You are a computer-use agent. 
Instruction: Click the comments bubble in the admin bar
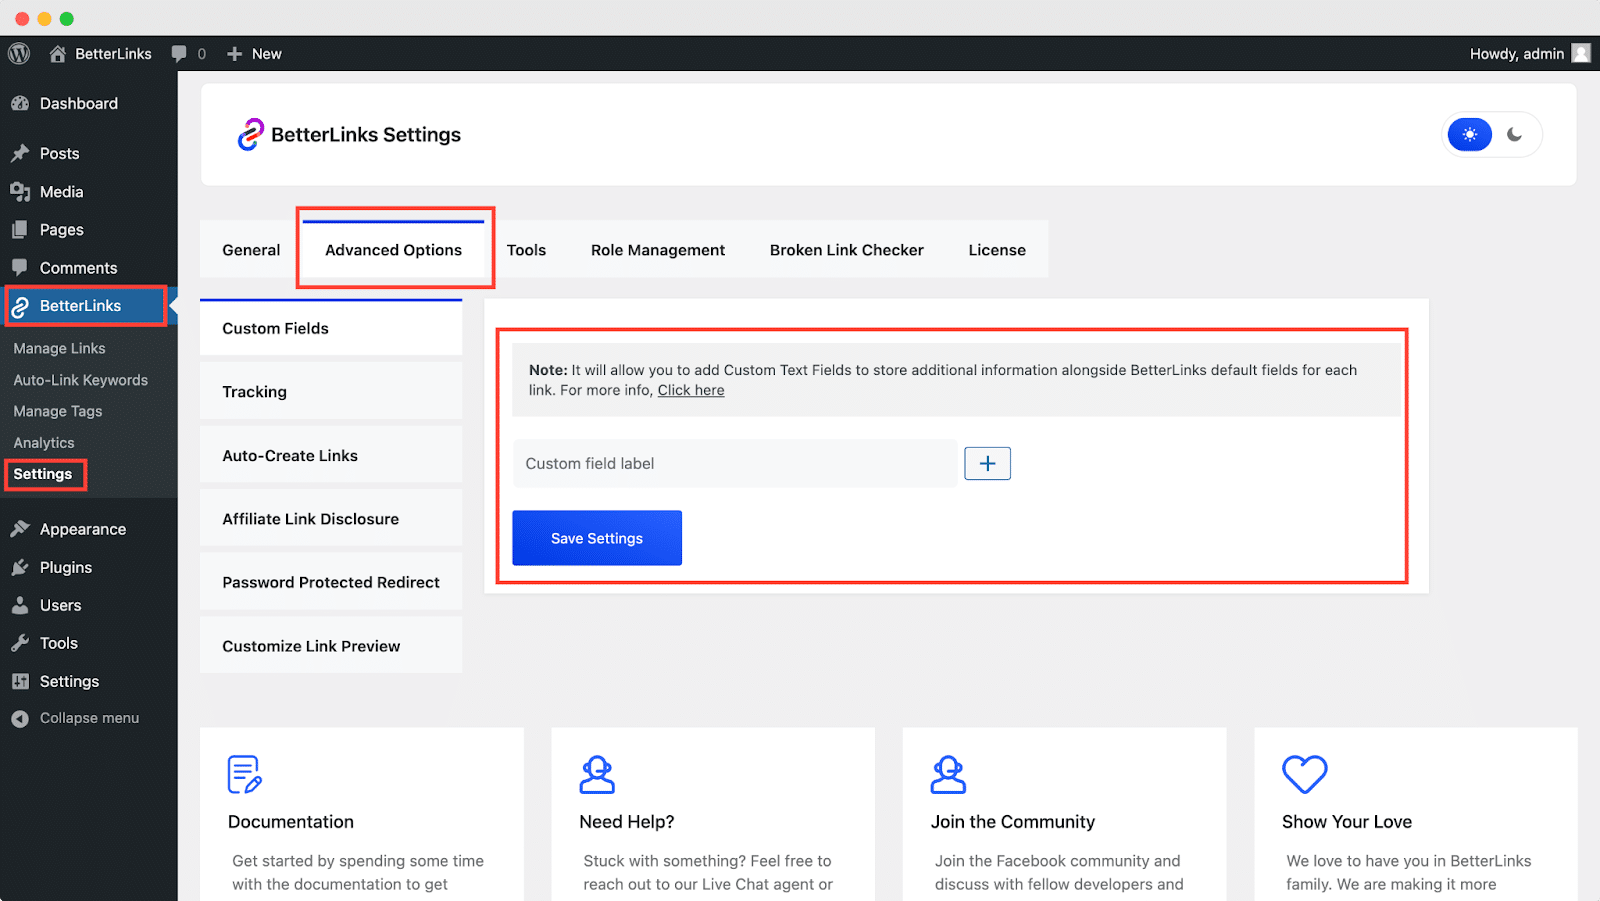pyautogui.click(x=180, y=53)
